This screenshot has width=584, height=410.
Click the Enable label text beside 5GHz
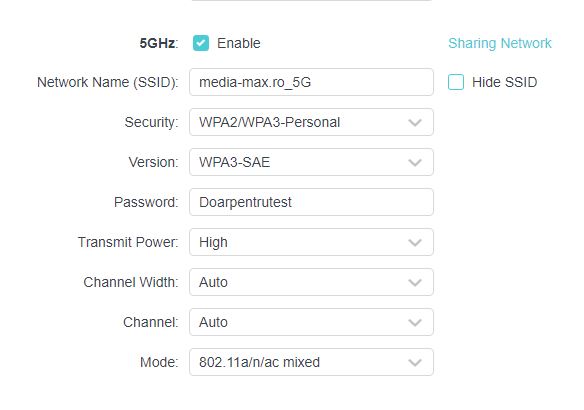(239, 43)
